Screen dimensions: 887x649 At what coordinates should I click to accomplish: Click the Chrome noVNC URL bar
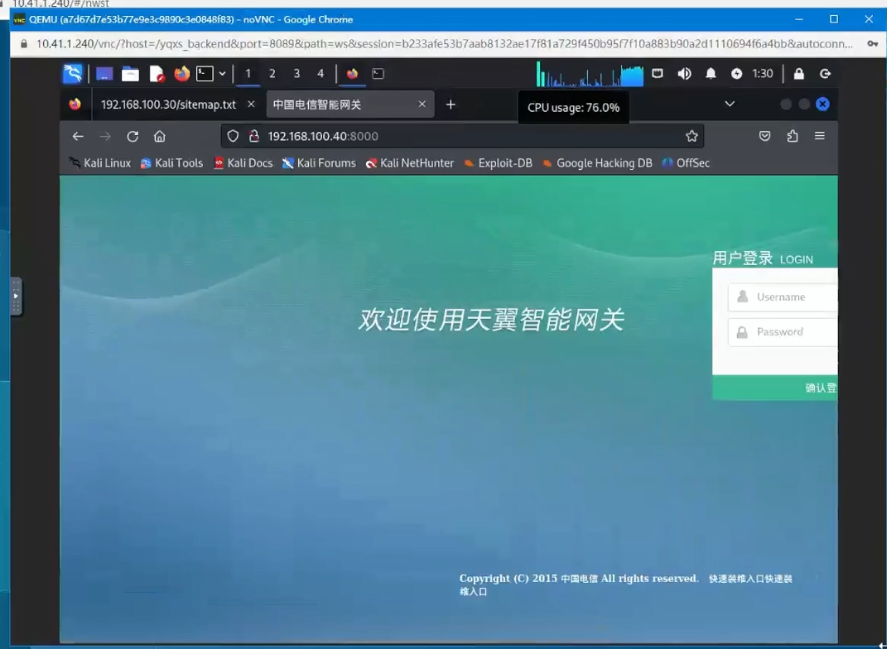[x=445, y=44]
